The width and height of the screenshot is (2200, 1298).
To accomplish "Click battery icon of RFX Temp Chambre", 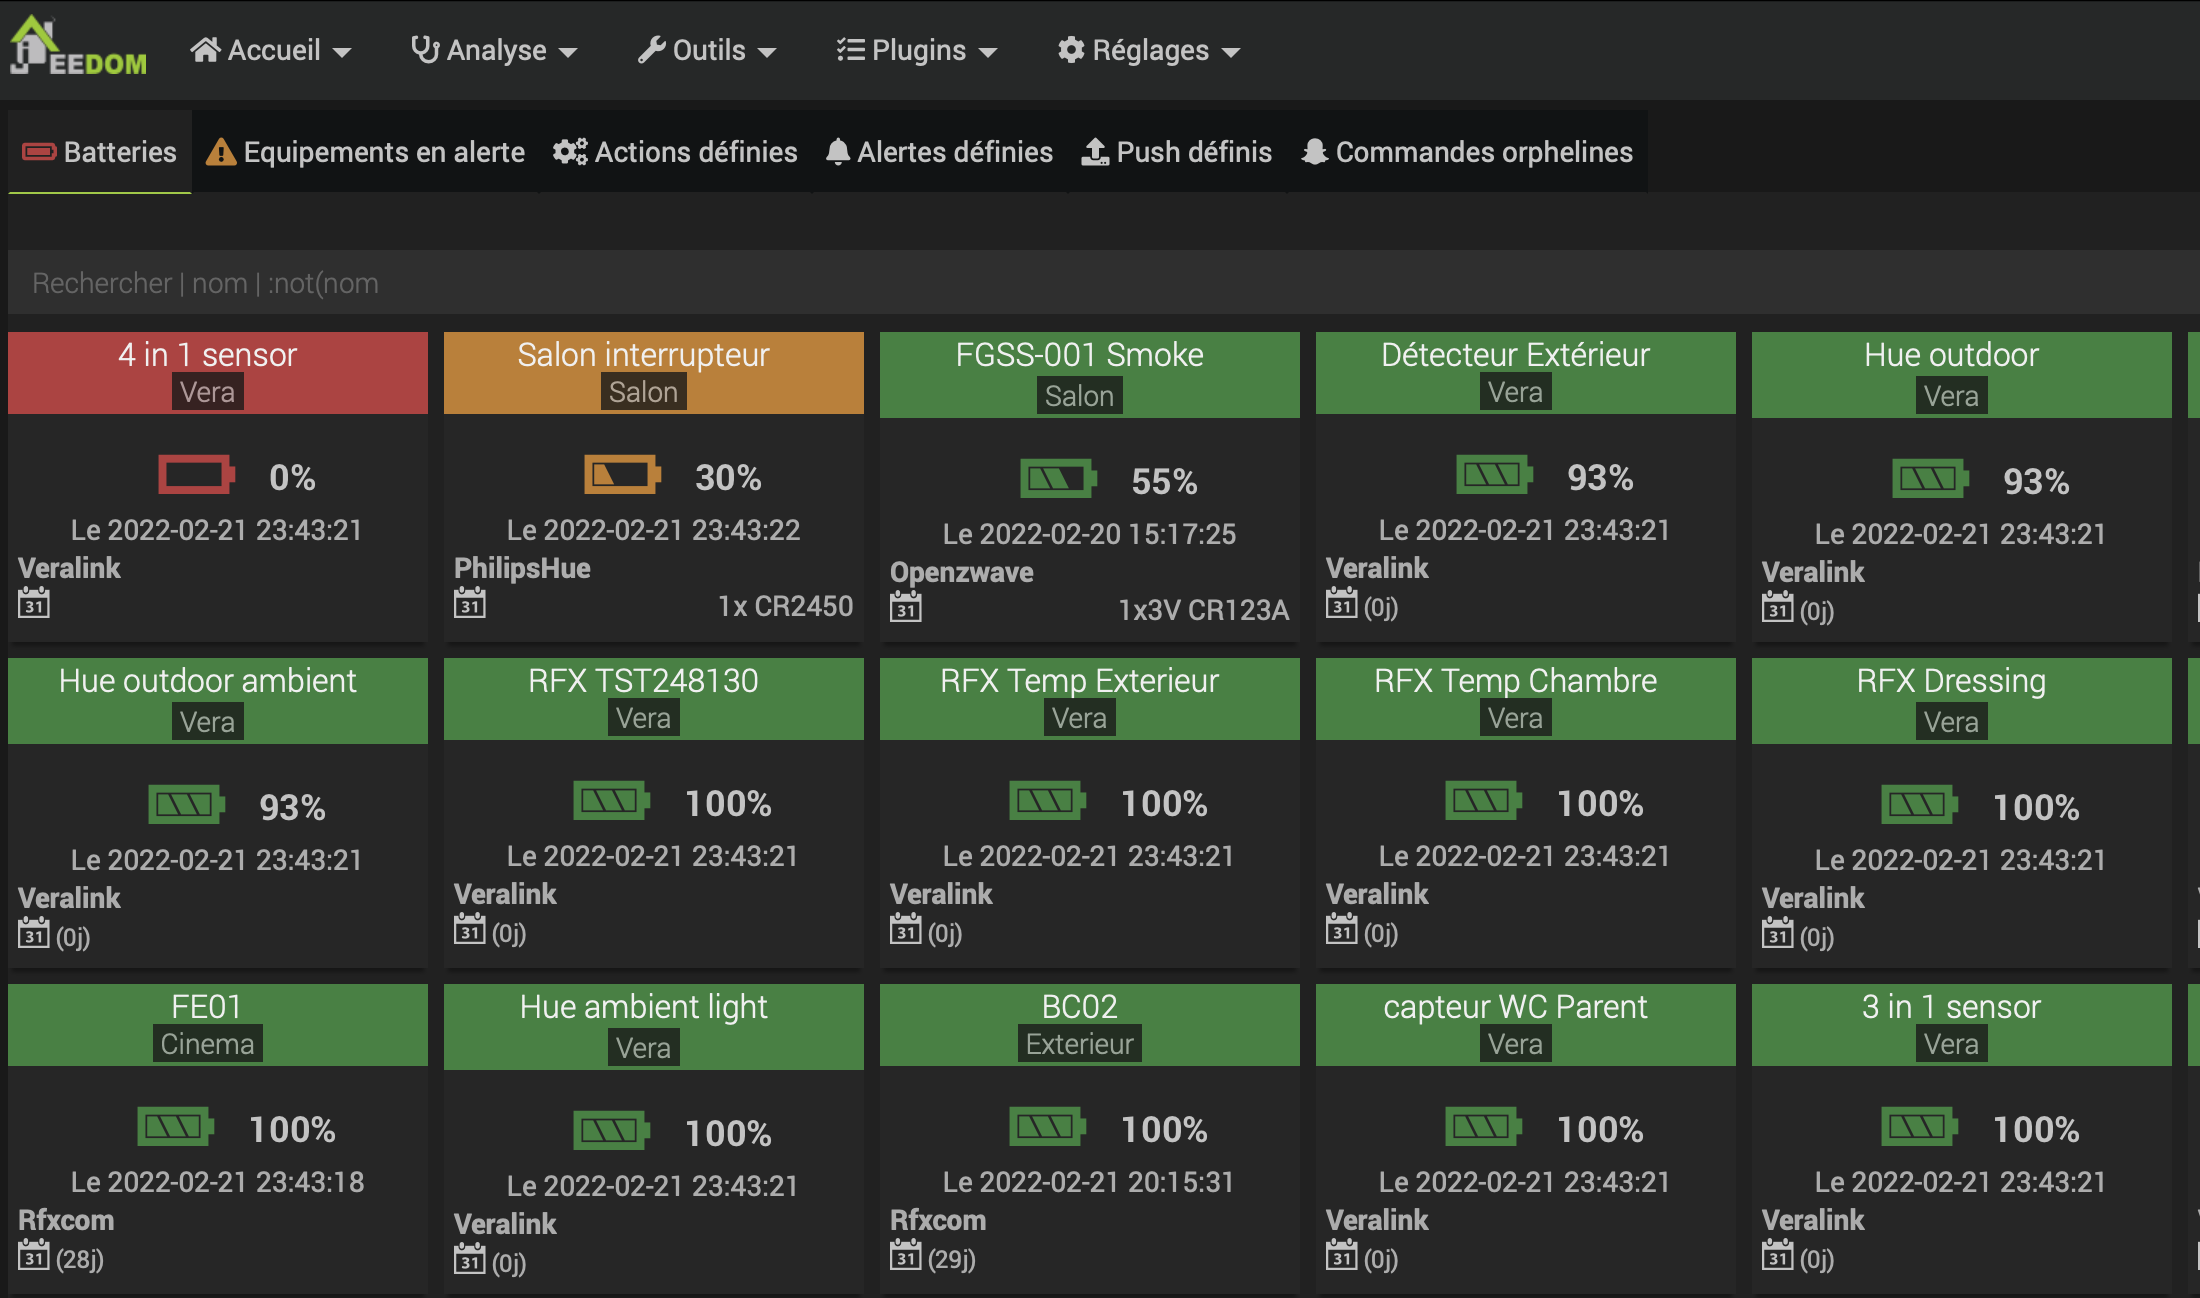I will pos(1483,801).
